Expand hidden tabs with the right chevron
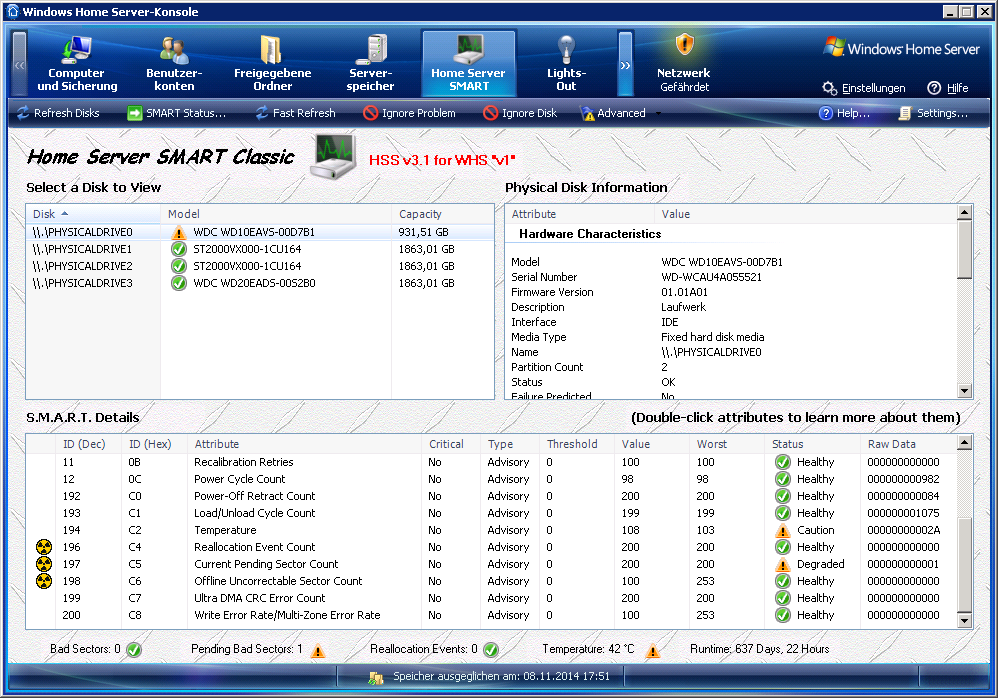The width and height of the screenshot is (998, 698). tap(626, 64)
